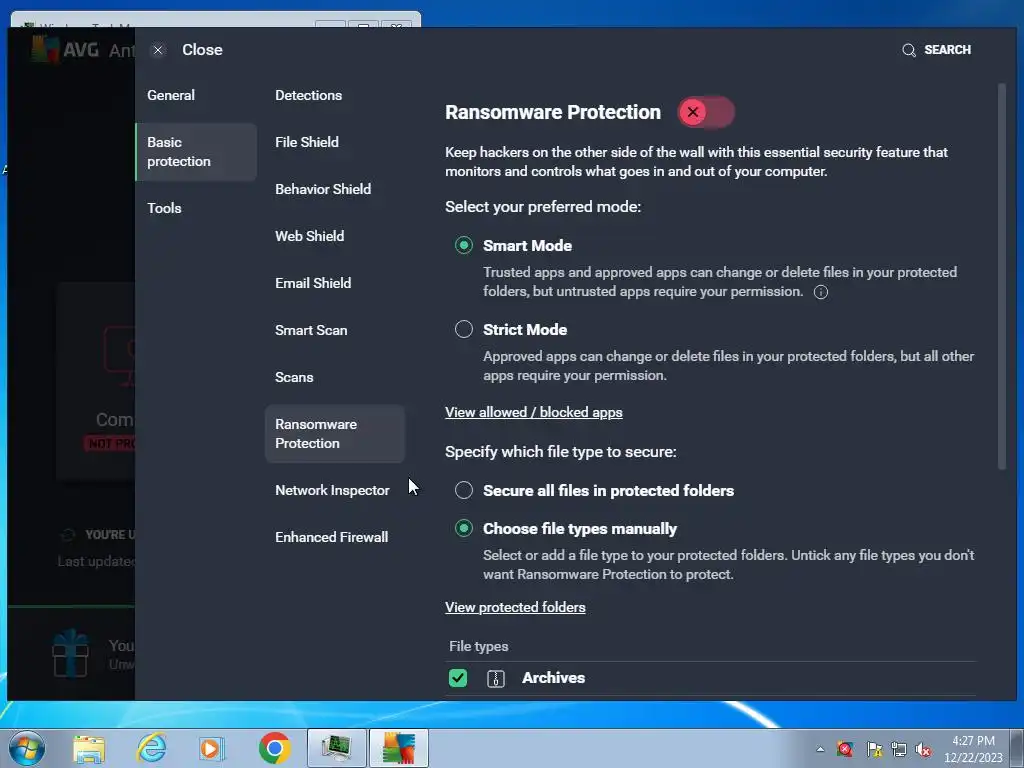1024x768 pixels.
Task: Open the Scans settings page
Action: 294,377
